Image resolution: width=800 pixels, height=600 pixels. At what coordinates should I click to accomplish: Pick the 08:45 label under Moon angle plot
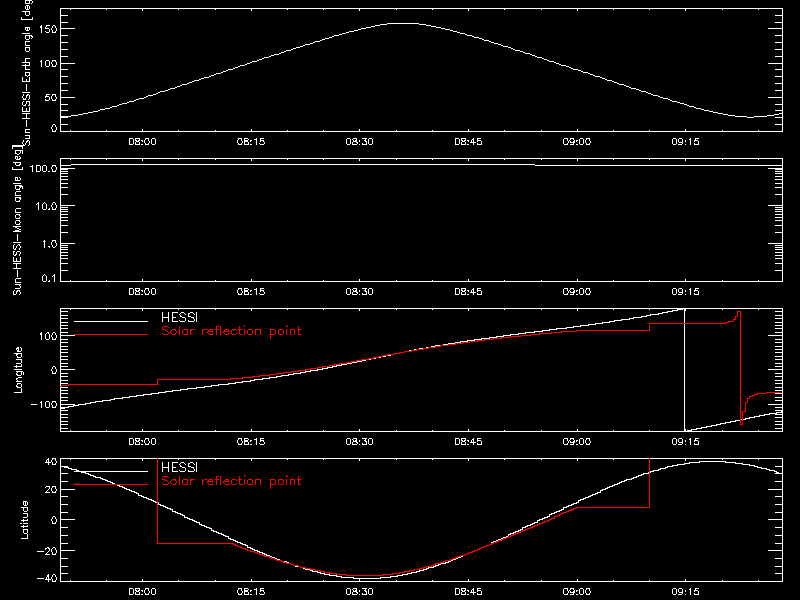point(468,291)
